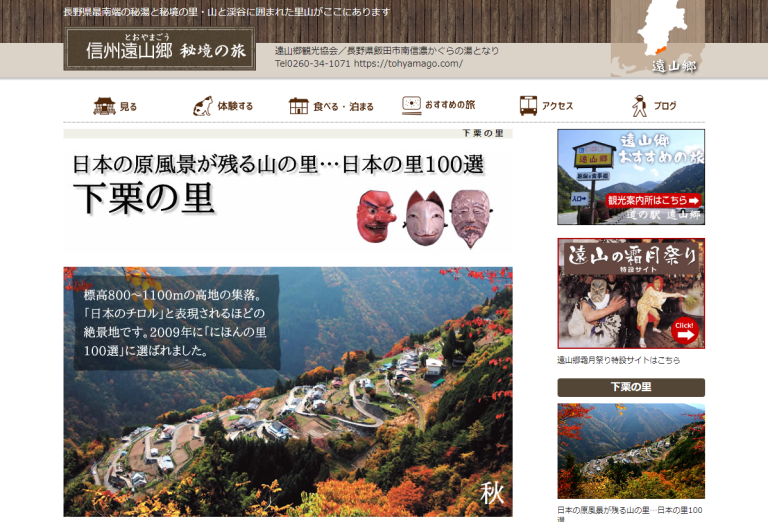Select the 体験する navigation label
Viewport: 768px width, 522px height.
pos(235,106)
